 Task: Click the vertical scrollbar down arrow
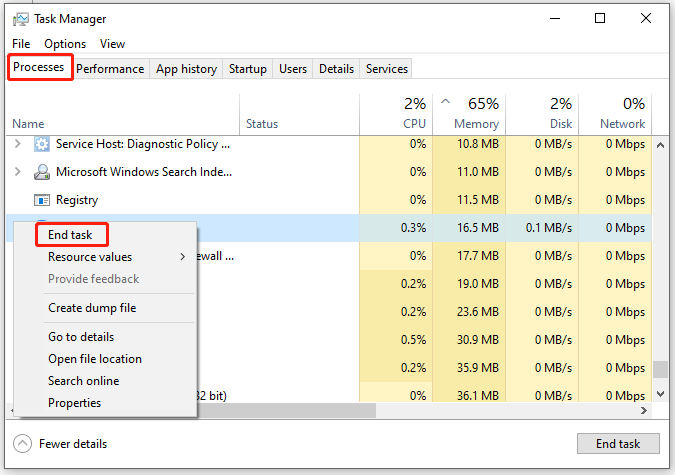pyautogui.click(x=660, y=394)
